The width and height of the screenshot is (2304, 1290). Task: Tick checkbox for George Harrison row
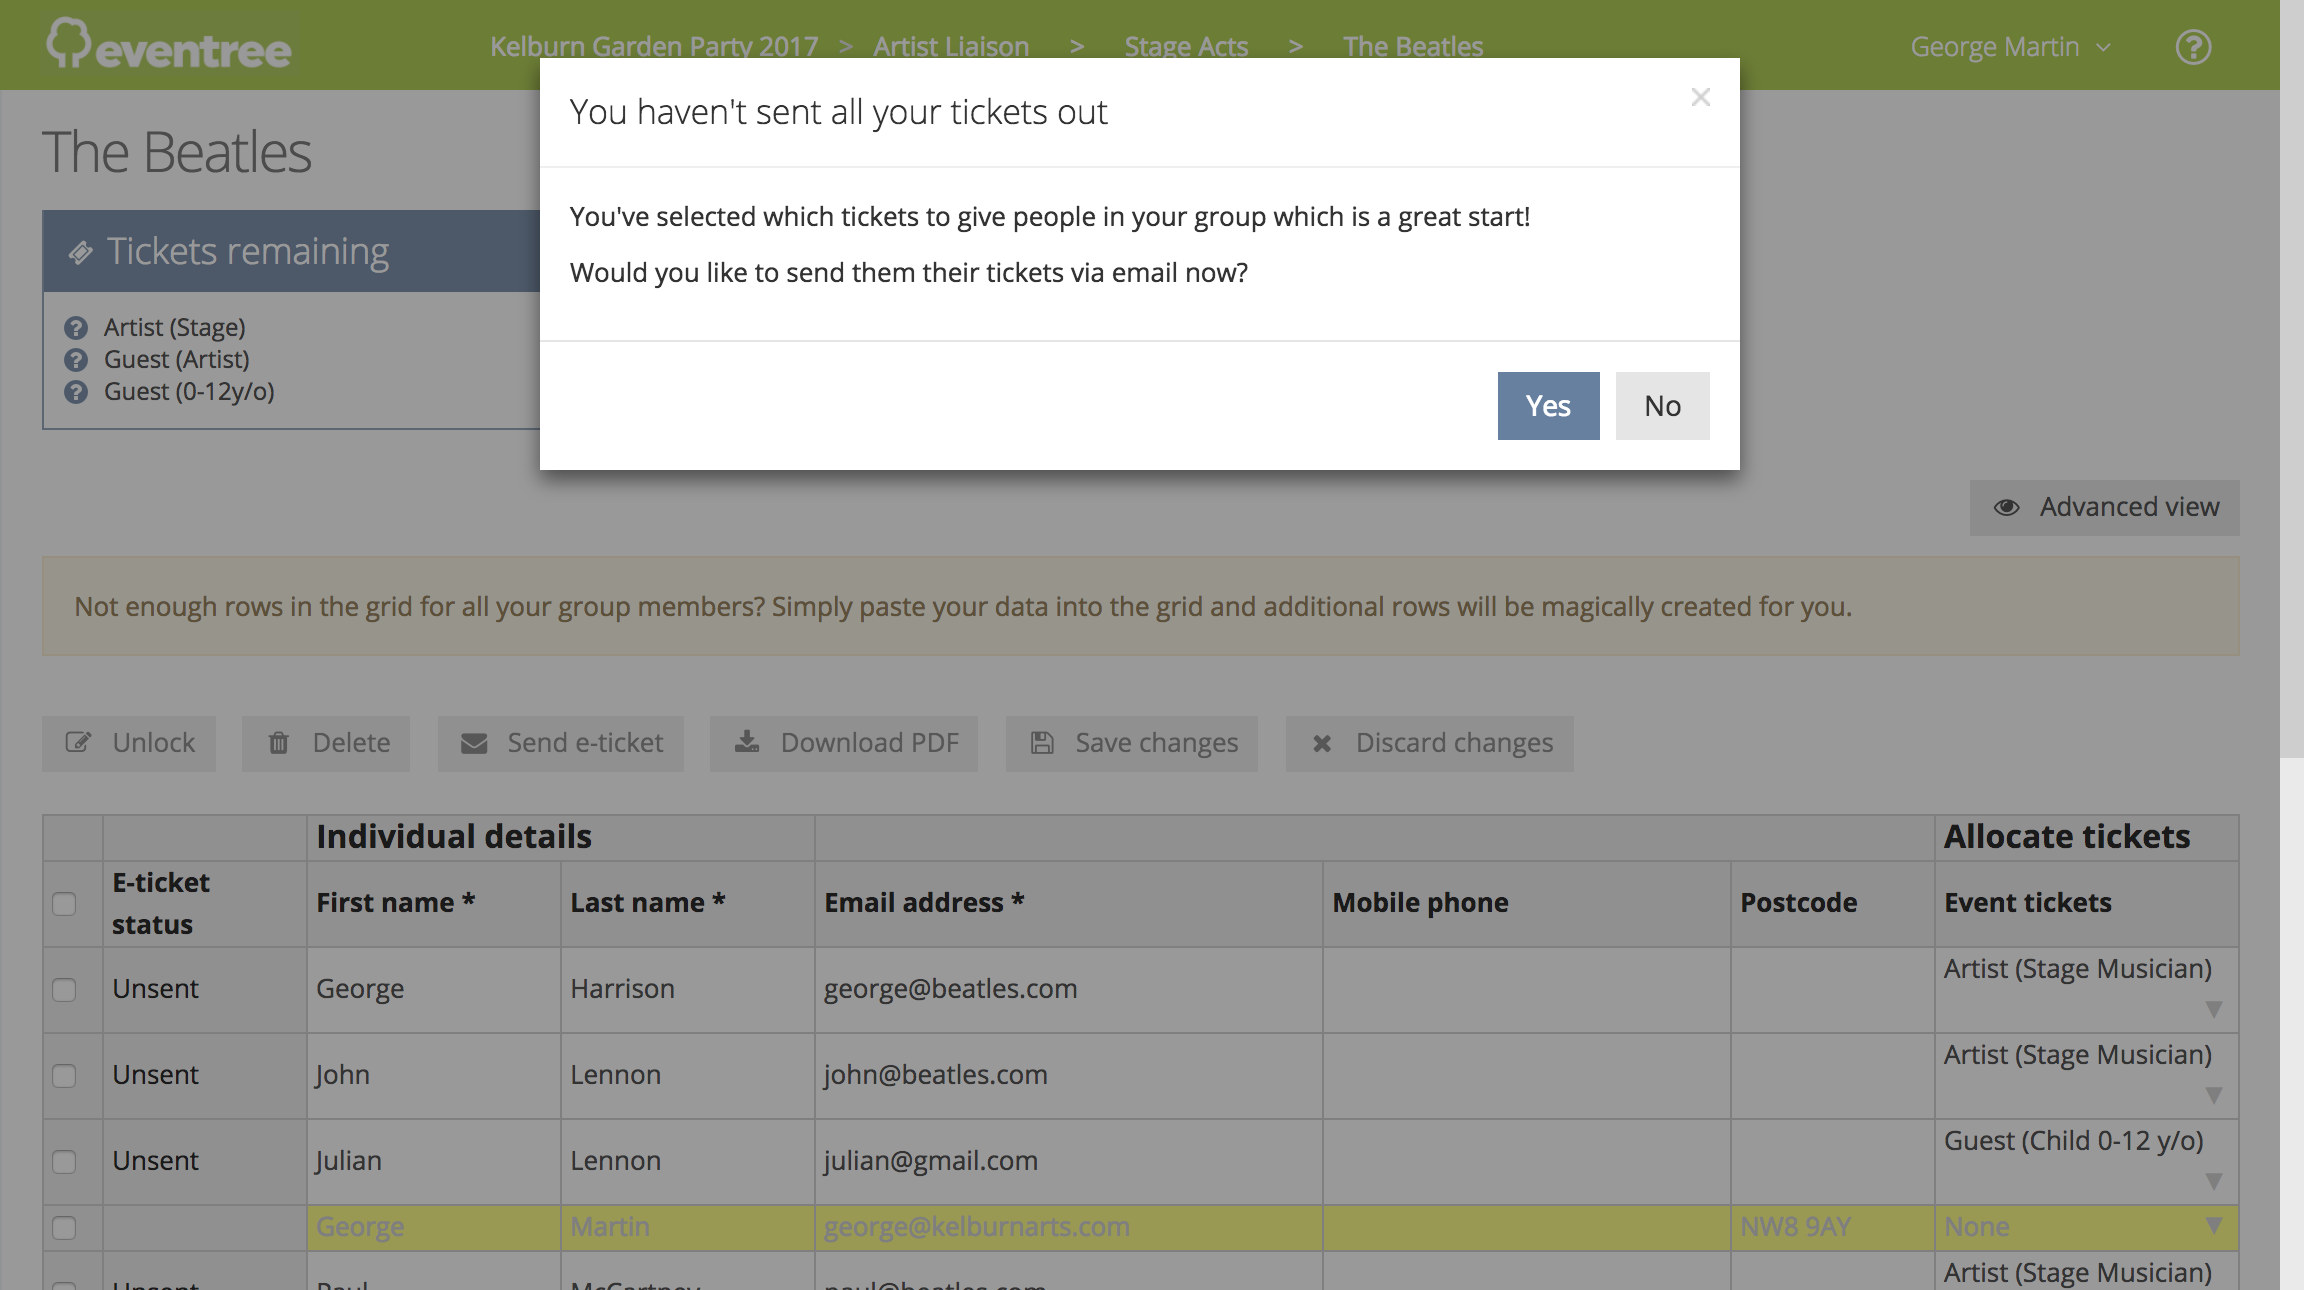tap(64, 990)
